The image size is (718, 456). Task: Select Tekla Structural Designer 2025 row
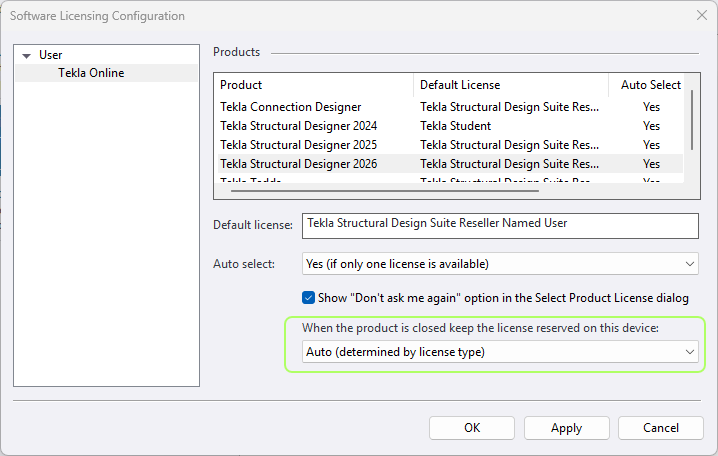[x=449, y=145]
